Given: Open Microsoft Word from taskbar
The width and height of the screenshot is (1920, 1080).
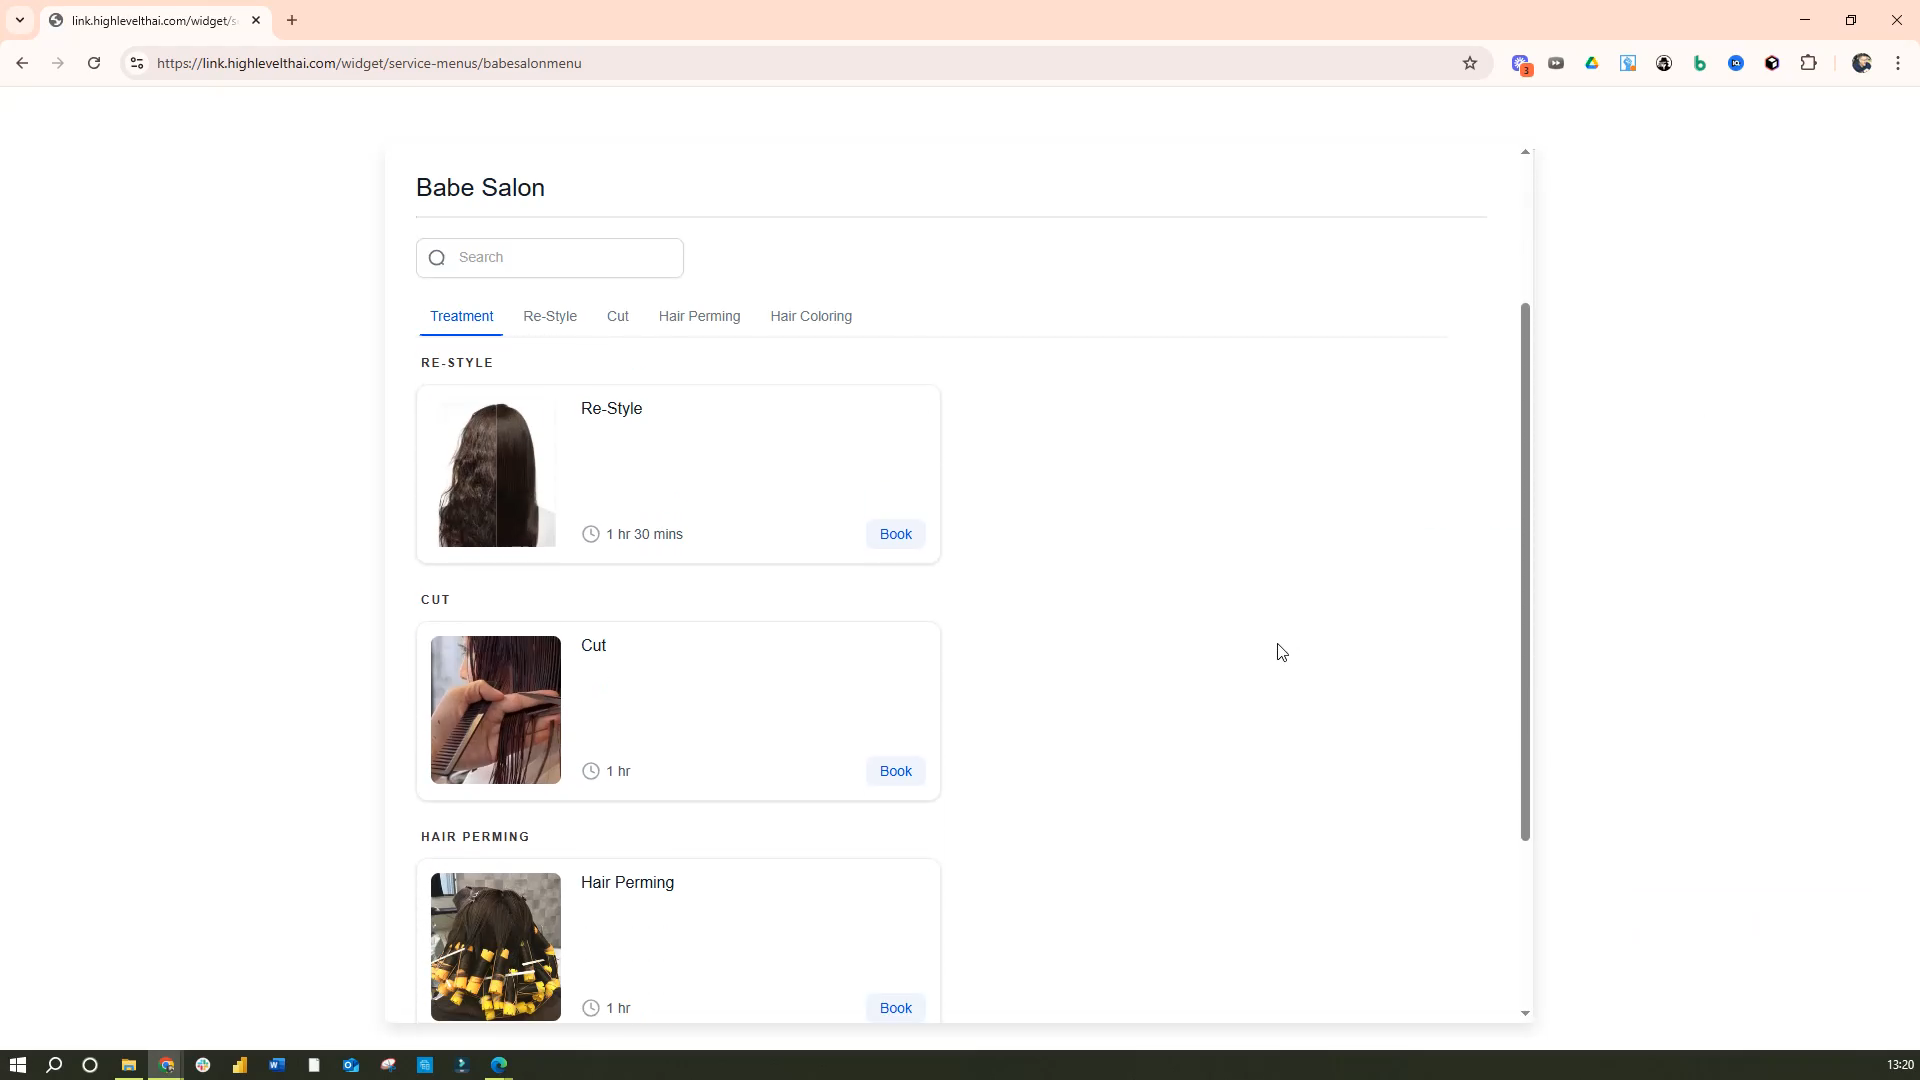Looking at the screenshot, I should (277, 1065).
